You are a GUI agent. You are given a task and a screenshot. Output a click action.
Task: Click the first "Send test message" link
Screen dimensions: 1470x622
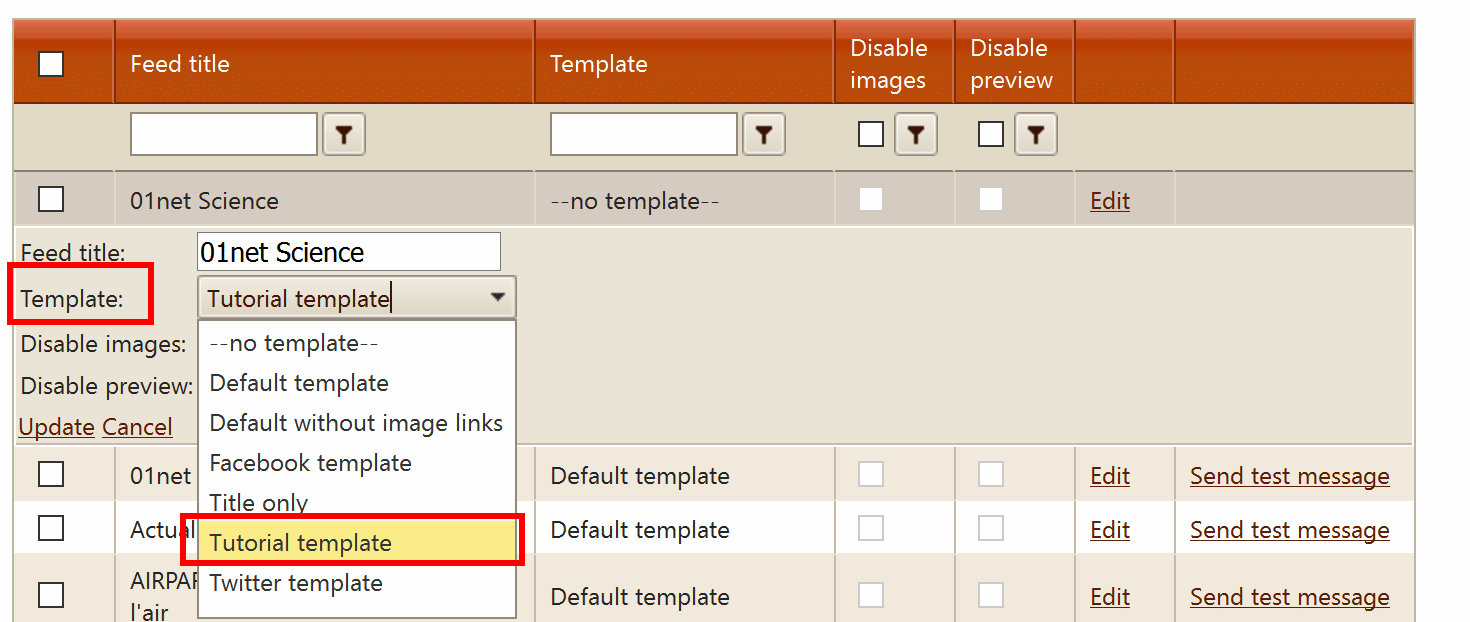(1289, 476)
